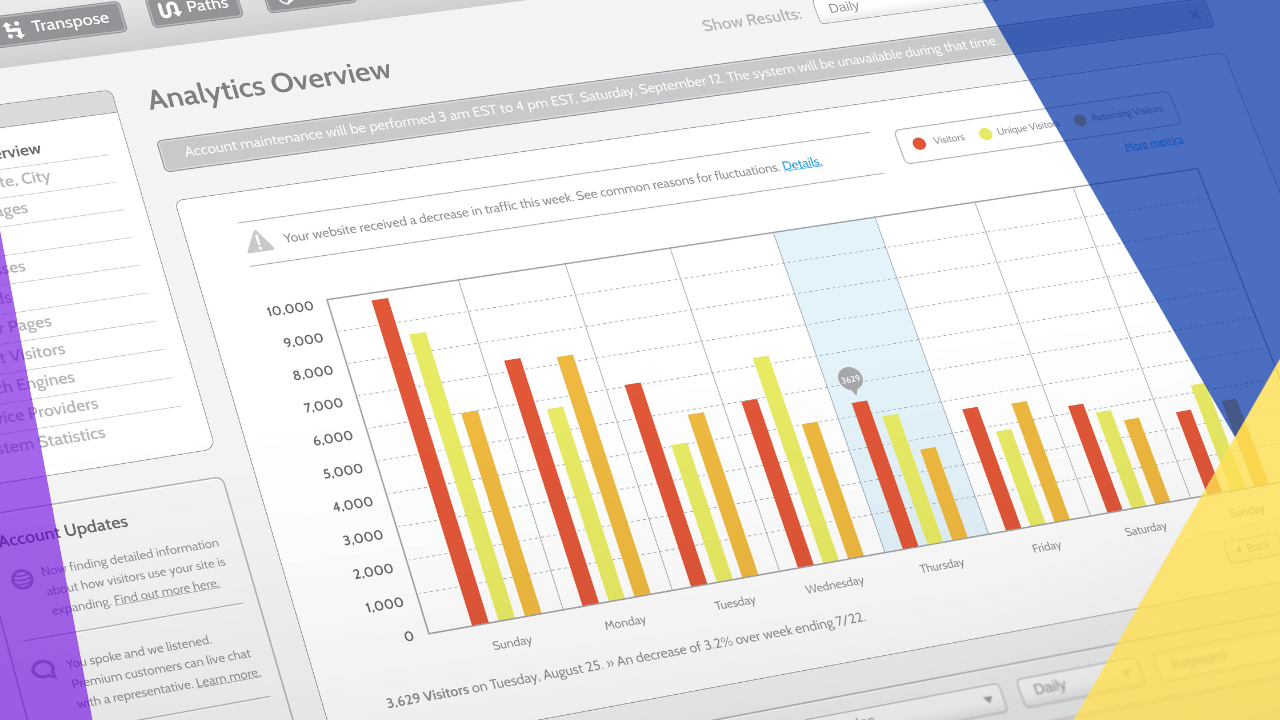The height and width of the screenshot is (720, 1280).
Task: Click the Wednesday axis label
Action: pyautogui.click(x=834, y=585)
